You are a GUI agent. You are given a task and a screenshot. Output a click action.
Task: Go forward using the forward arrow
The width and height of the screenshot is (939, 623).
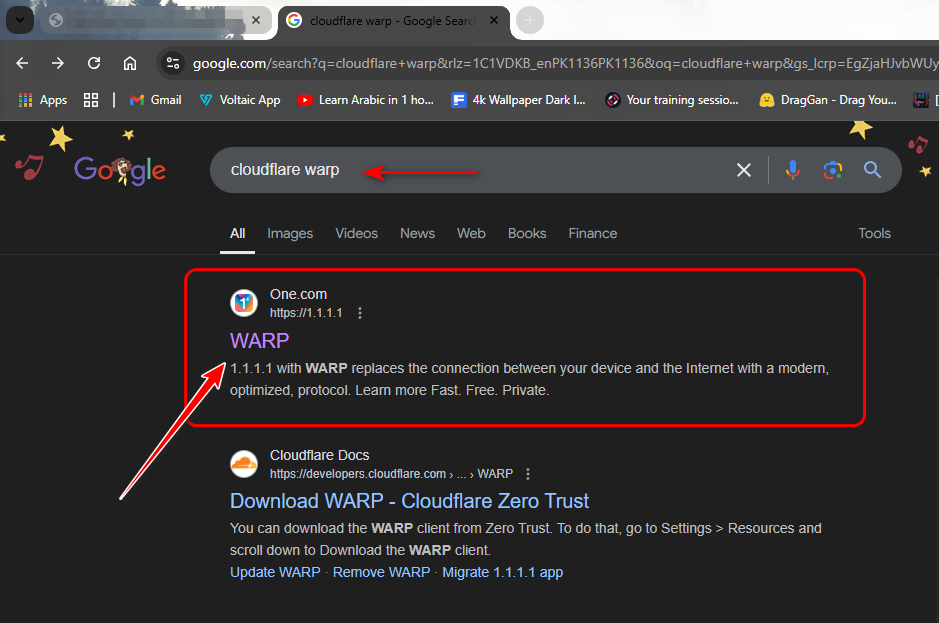57,63
